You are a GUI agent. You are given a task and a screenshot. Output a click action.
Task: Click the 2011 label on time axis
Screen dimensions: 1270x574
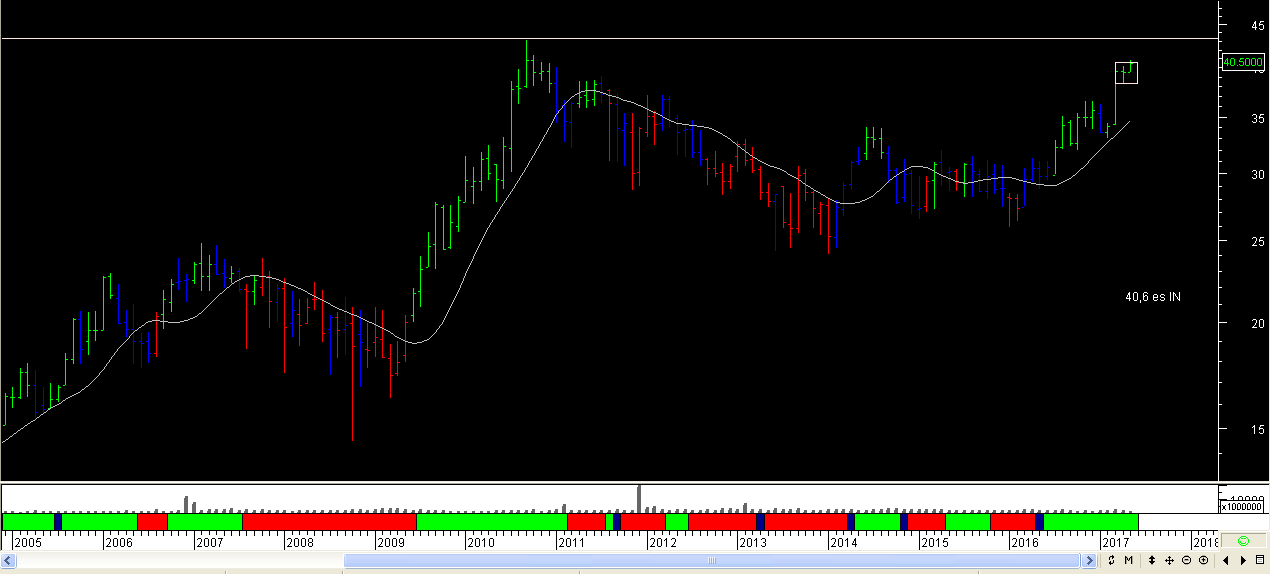coord(572,543)
